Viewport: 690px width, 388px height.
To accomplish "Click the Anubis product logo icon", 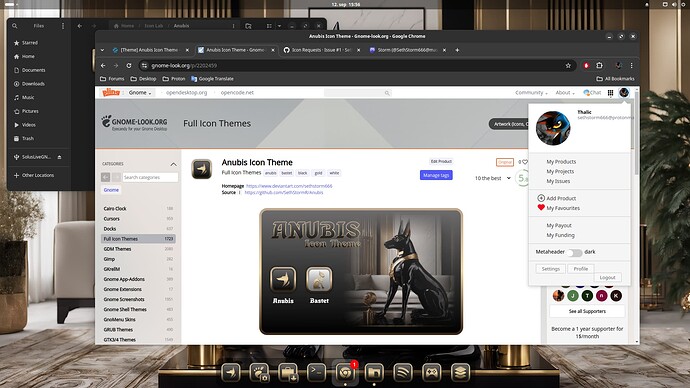I will tap(202, 169).
